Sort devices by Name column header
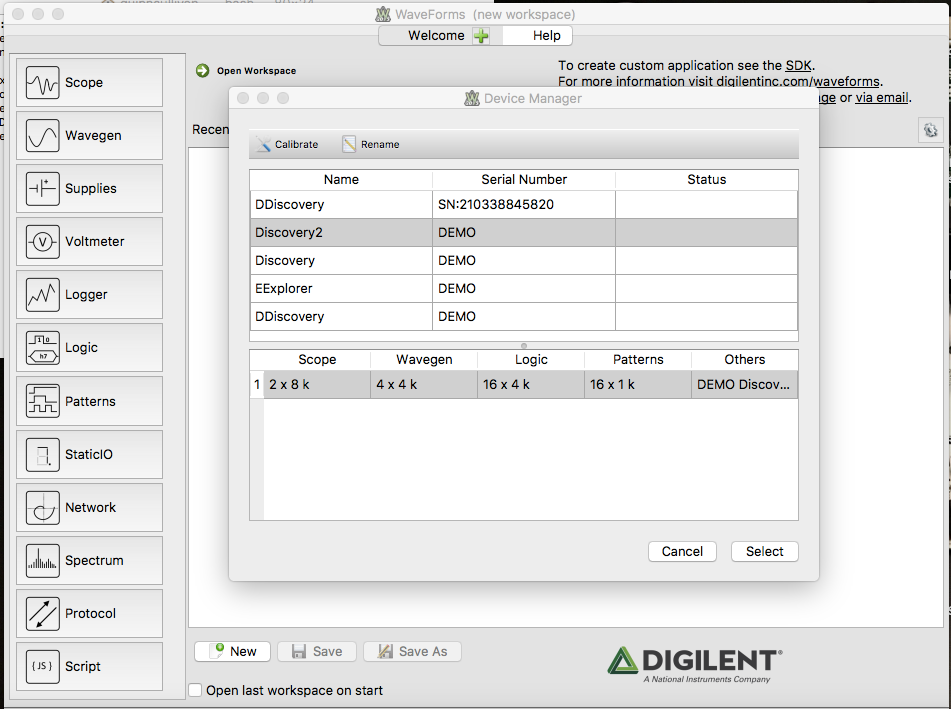The width and height of the screenshot is (951, 710). click(341, 179)
